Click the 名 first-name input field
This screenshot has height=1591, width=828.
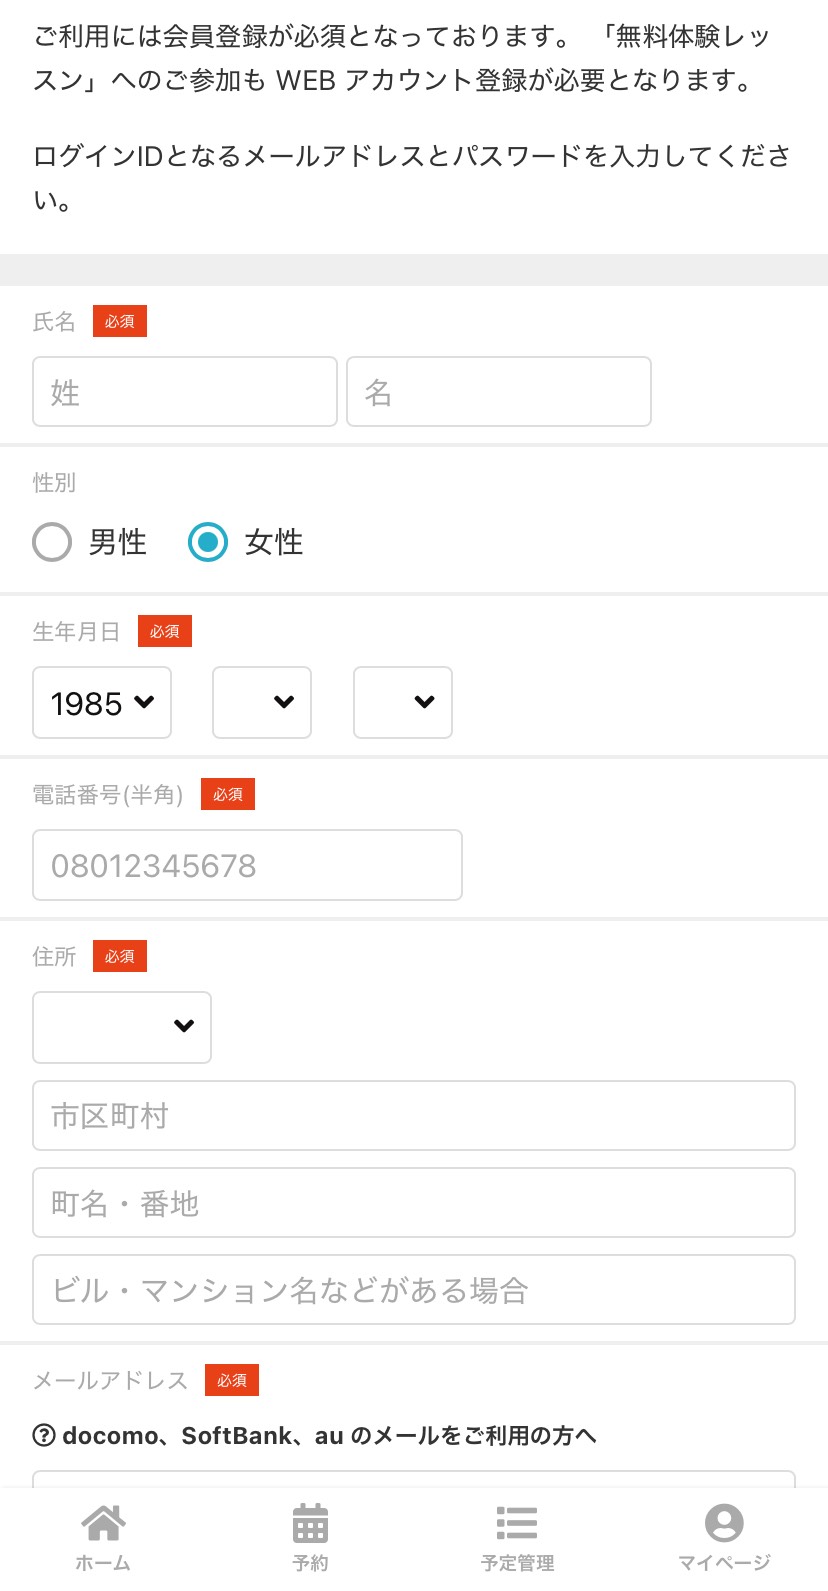click(497, 391)
